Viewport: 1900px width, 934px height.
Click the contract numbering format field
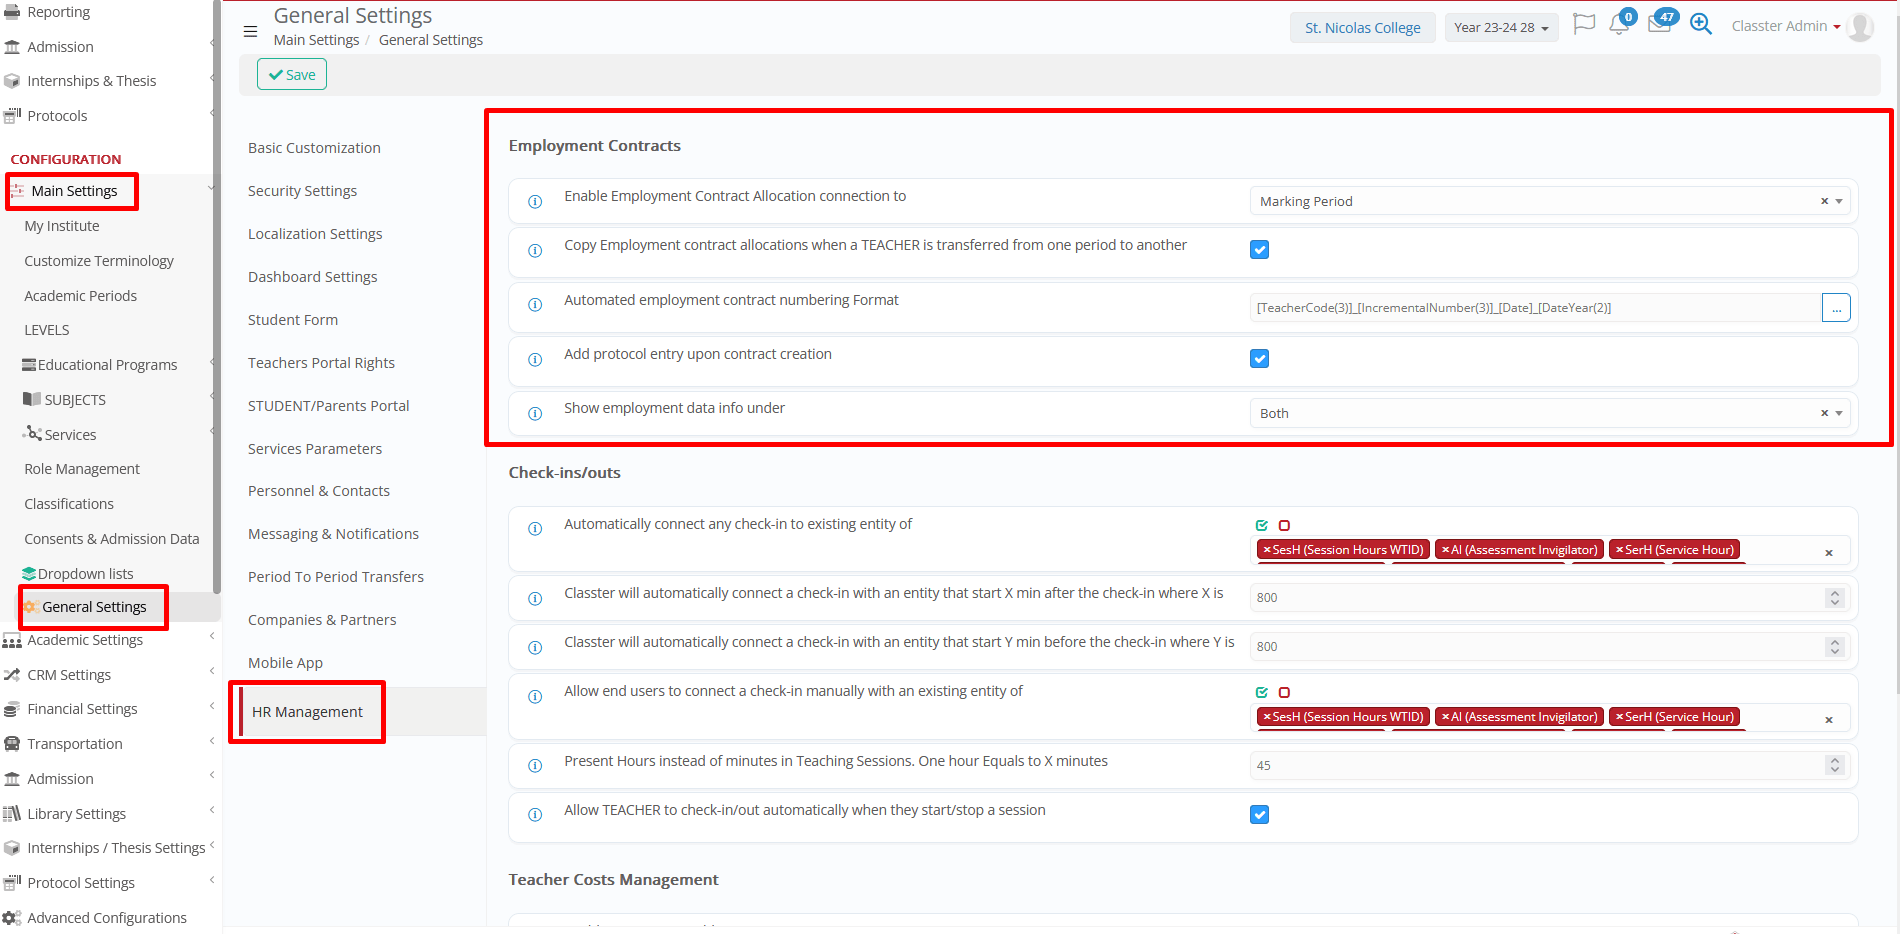pyautogui.click(x=1534, y=308)
